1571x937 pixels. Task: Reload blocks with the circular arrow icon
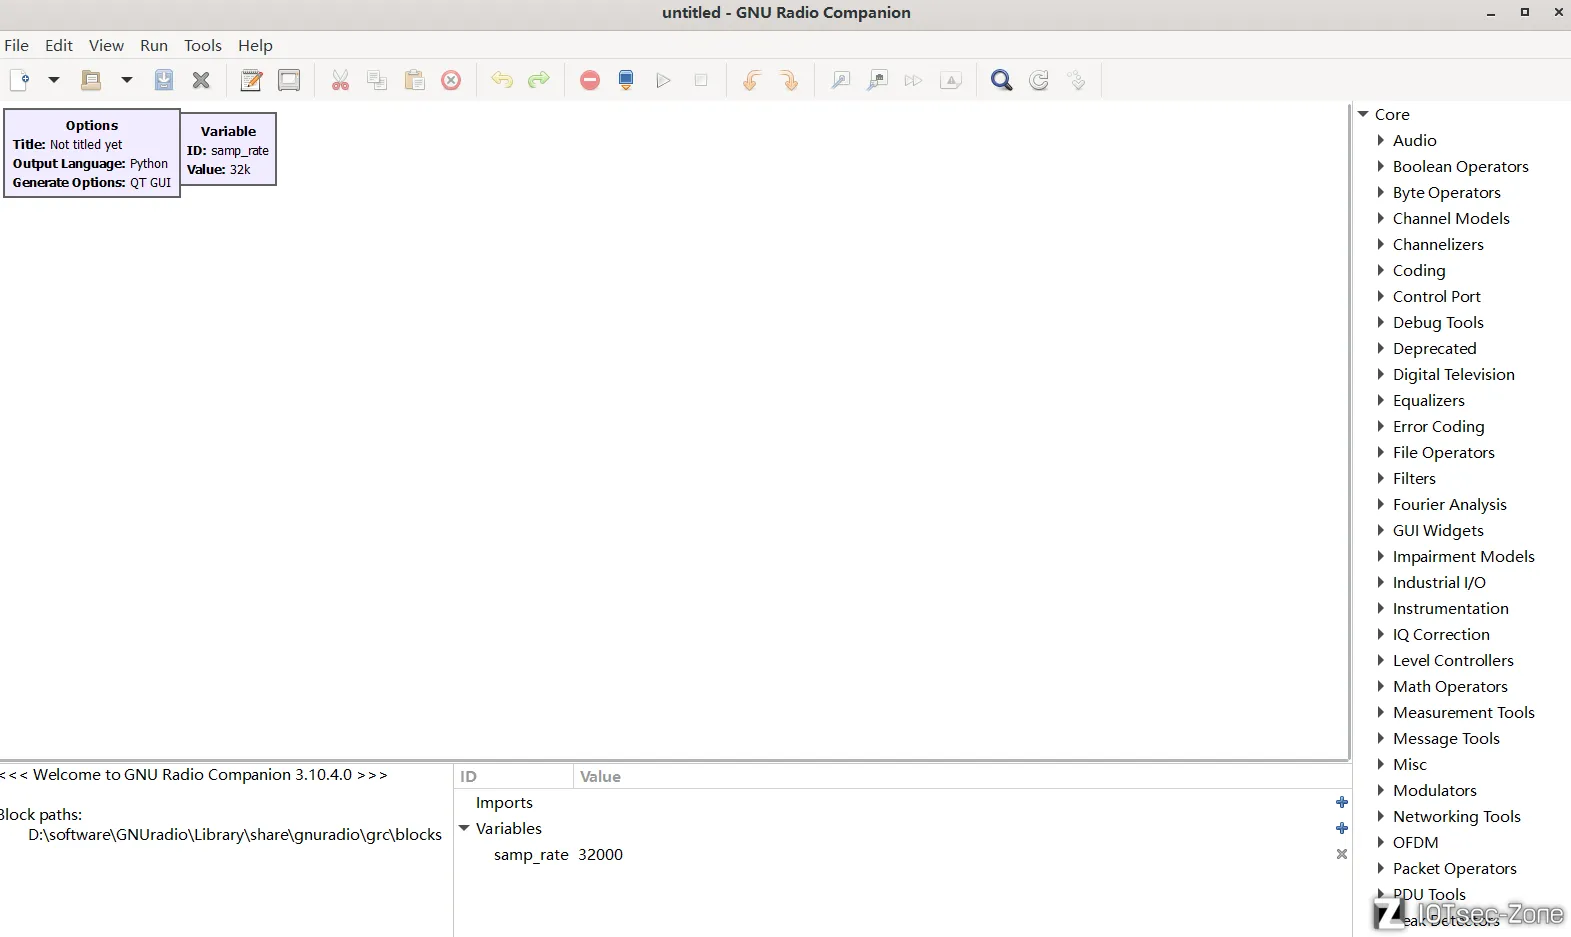click(1039, 80)
